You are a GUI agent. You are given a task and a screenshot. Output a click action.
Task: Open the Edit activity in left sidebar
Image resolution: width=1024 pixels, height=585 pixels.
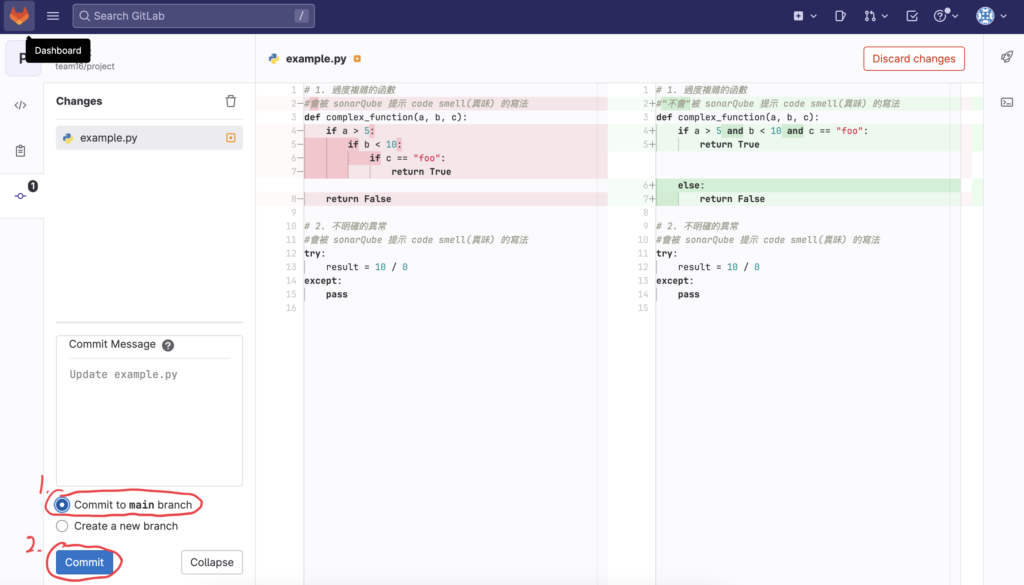(x=21, y=105)
